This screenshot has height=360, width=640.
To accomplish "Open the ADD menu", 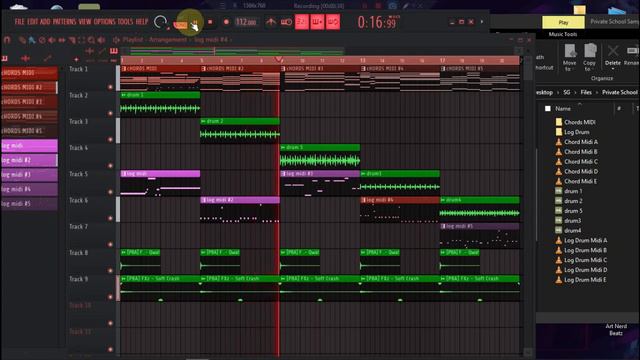I will pyautogui.click(x=45, y=22).
